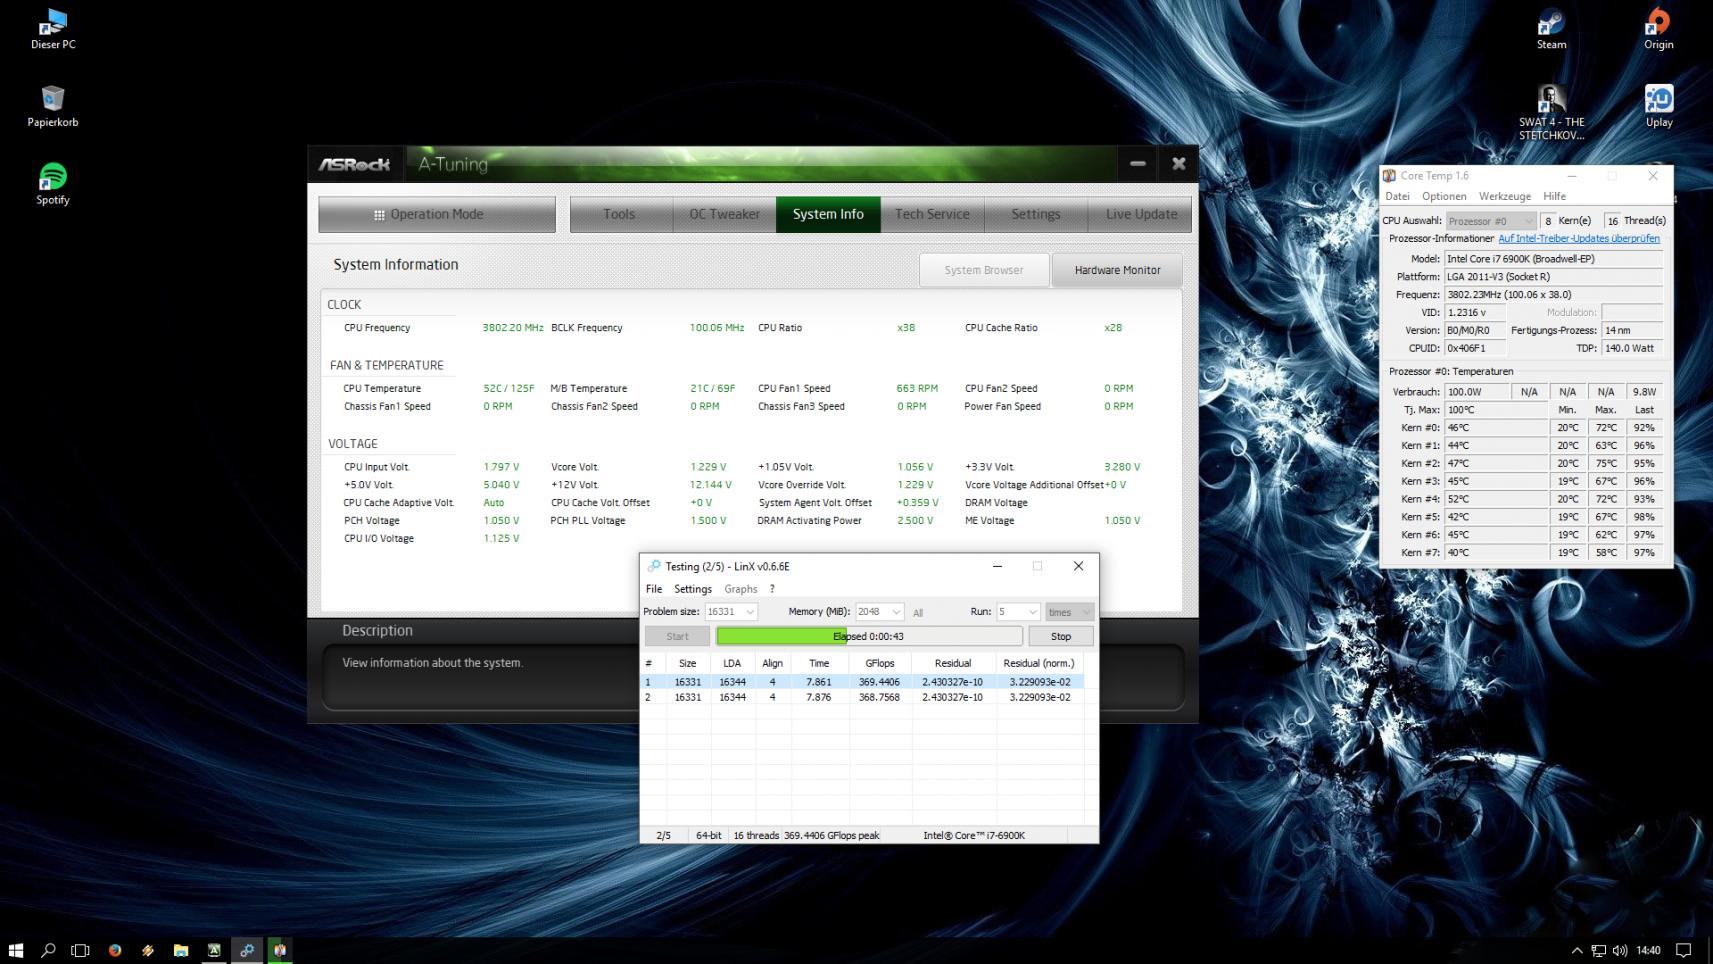Expand the Run count dropdown in LinX
Image resolution: width=1713 pixels, height=964 pixels.
[x=1032, y=612]
